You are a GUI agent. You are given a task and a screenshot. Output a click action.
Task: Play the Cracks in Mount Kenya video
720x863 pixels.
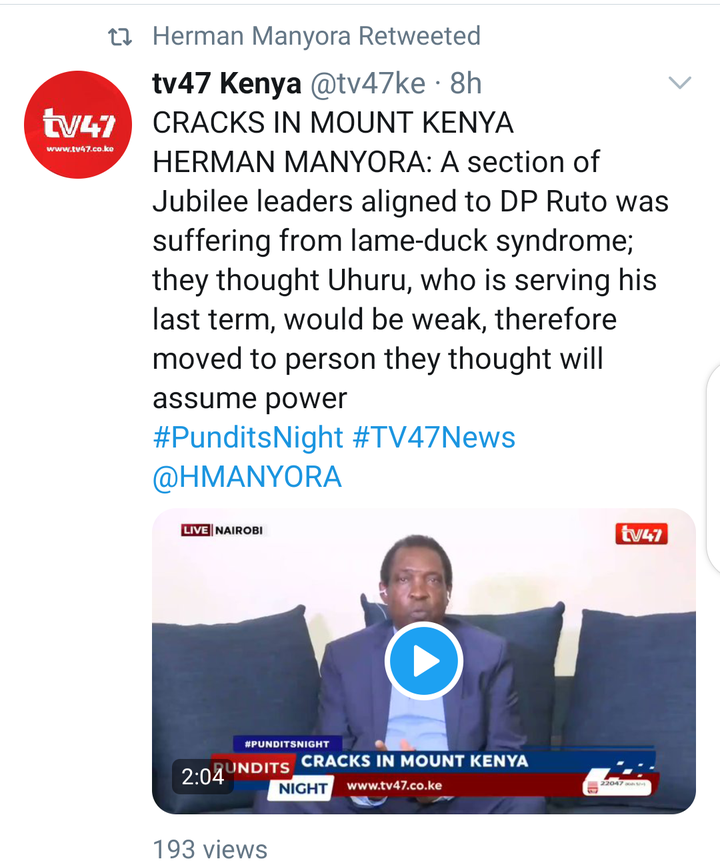423,660
